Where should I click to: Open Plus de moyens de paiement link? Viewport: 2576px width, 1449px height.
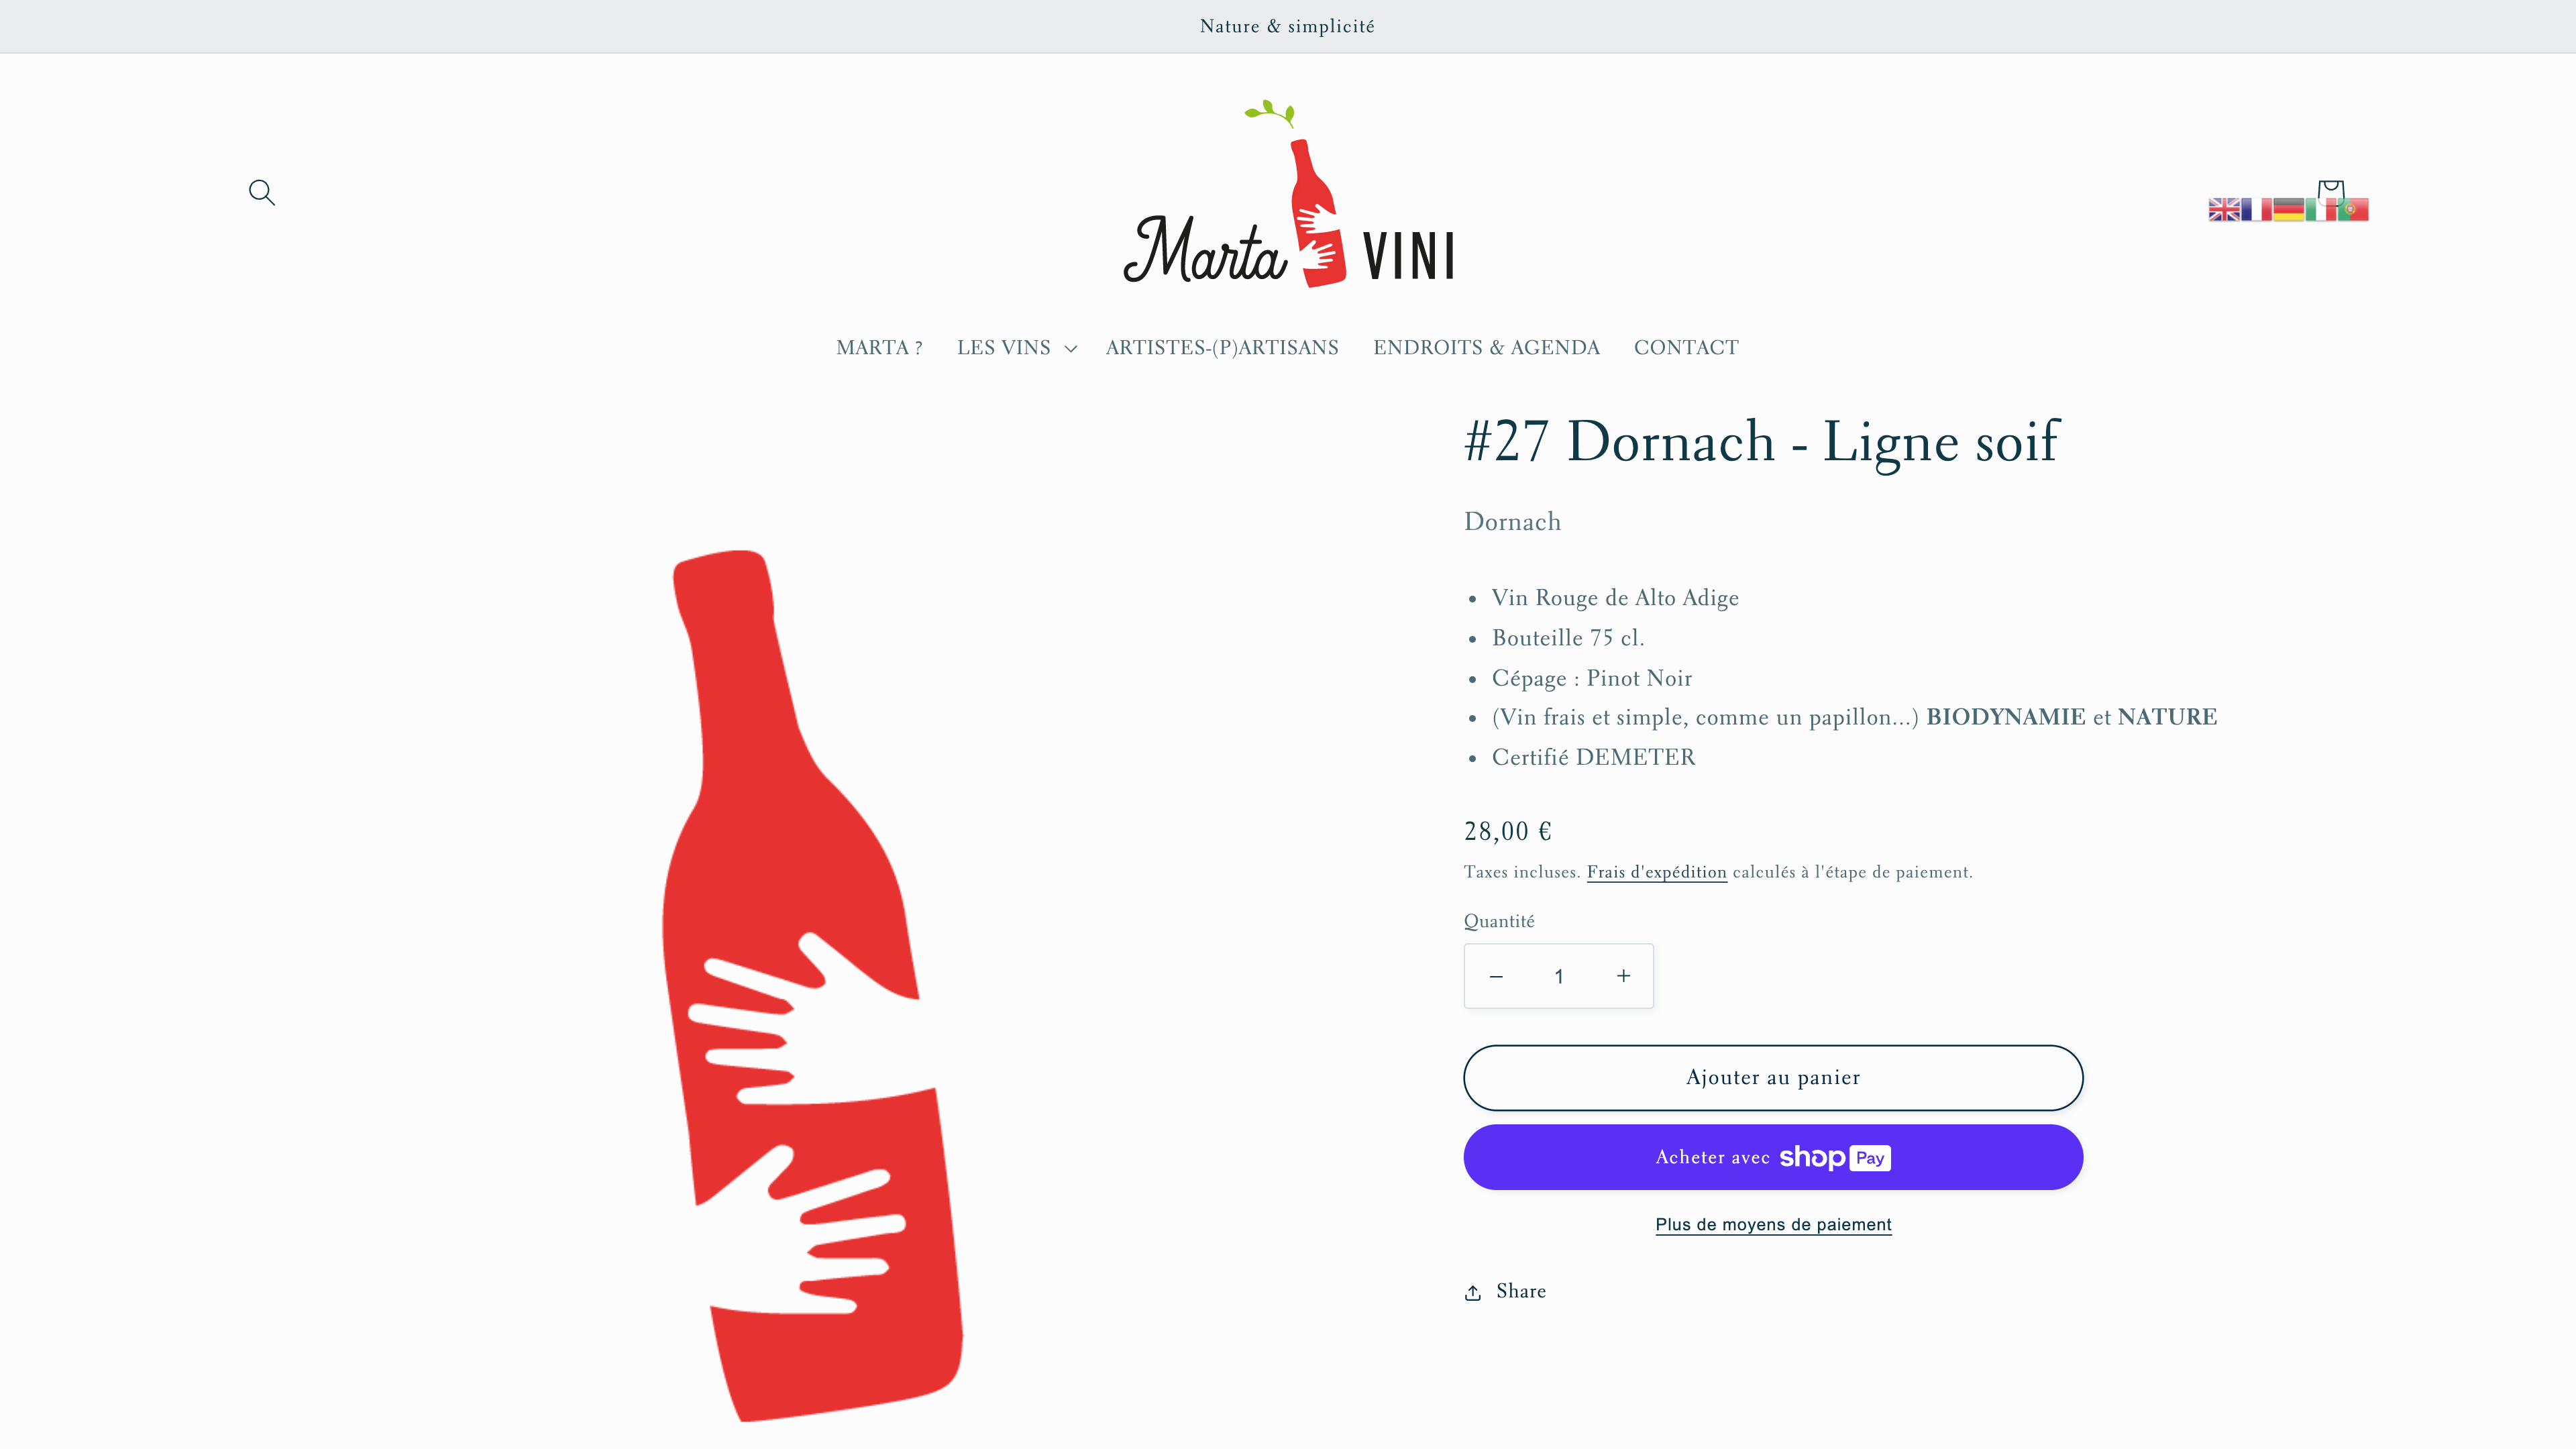[1773, 1225]
